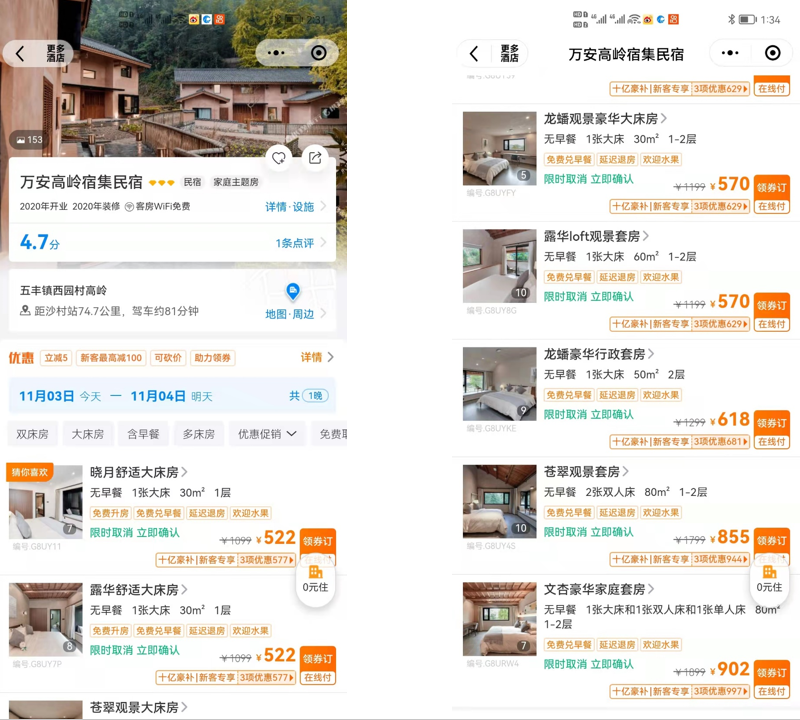
Task: Tap the heart favorite icon
Action: click(279, 158)
